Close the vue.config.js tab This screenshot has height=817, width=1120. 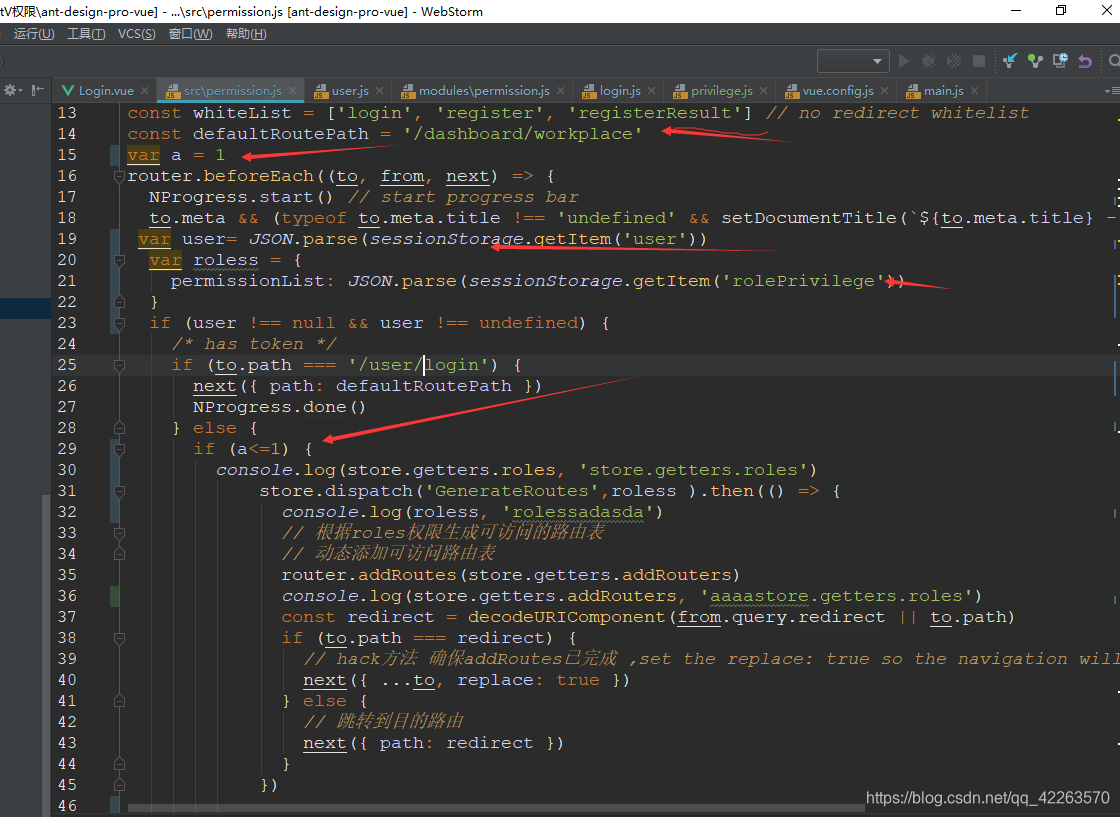884,91
